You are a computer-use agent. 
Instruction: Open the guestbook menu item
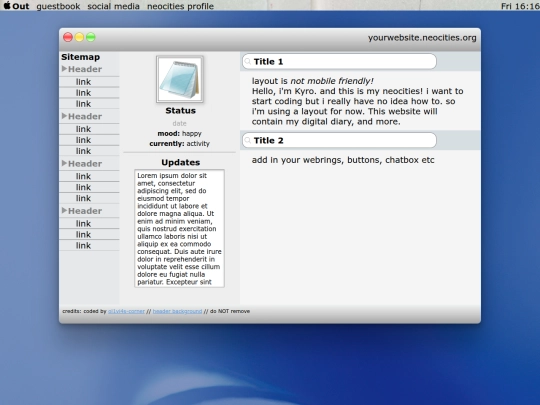[x=58, y=6]
